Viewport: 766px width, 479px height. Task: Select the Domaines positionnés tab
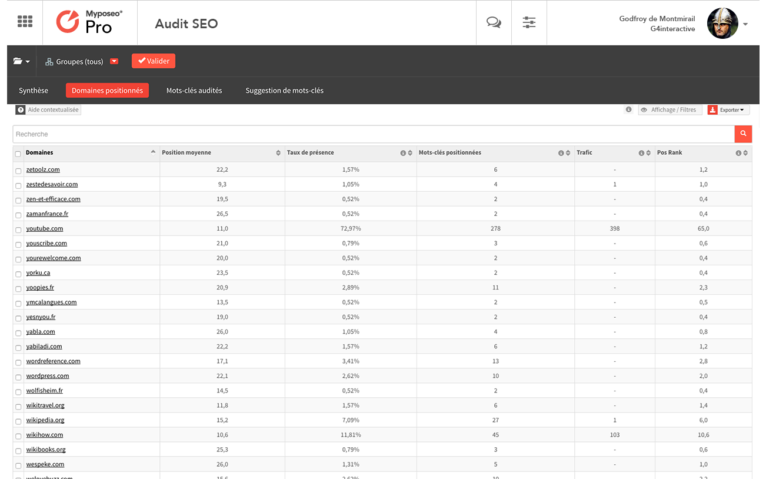tap(107, 90)
